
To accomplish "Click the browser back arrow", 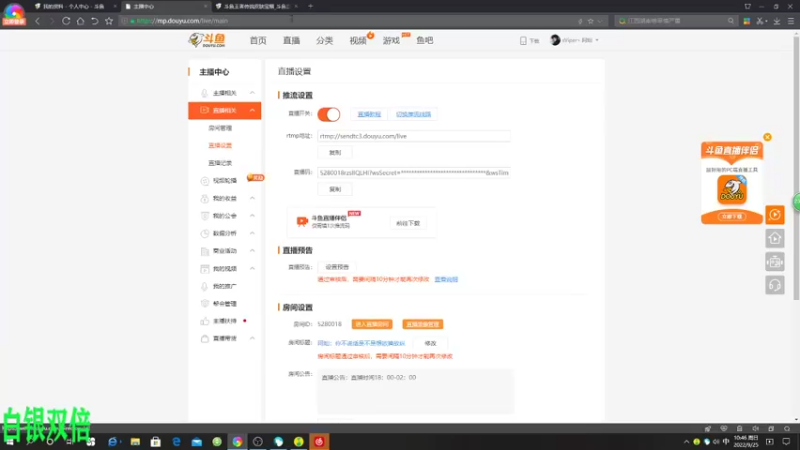I will coord(37,21).
